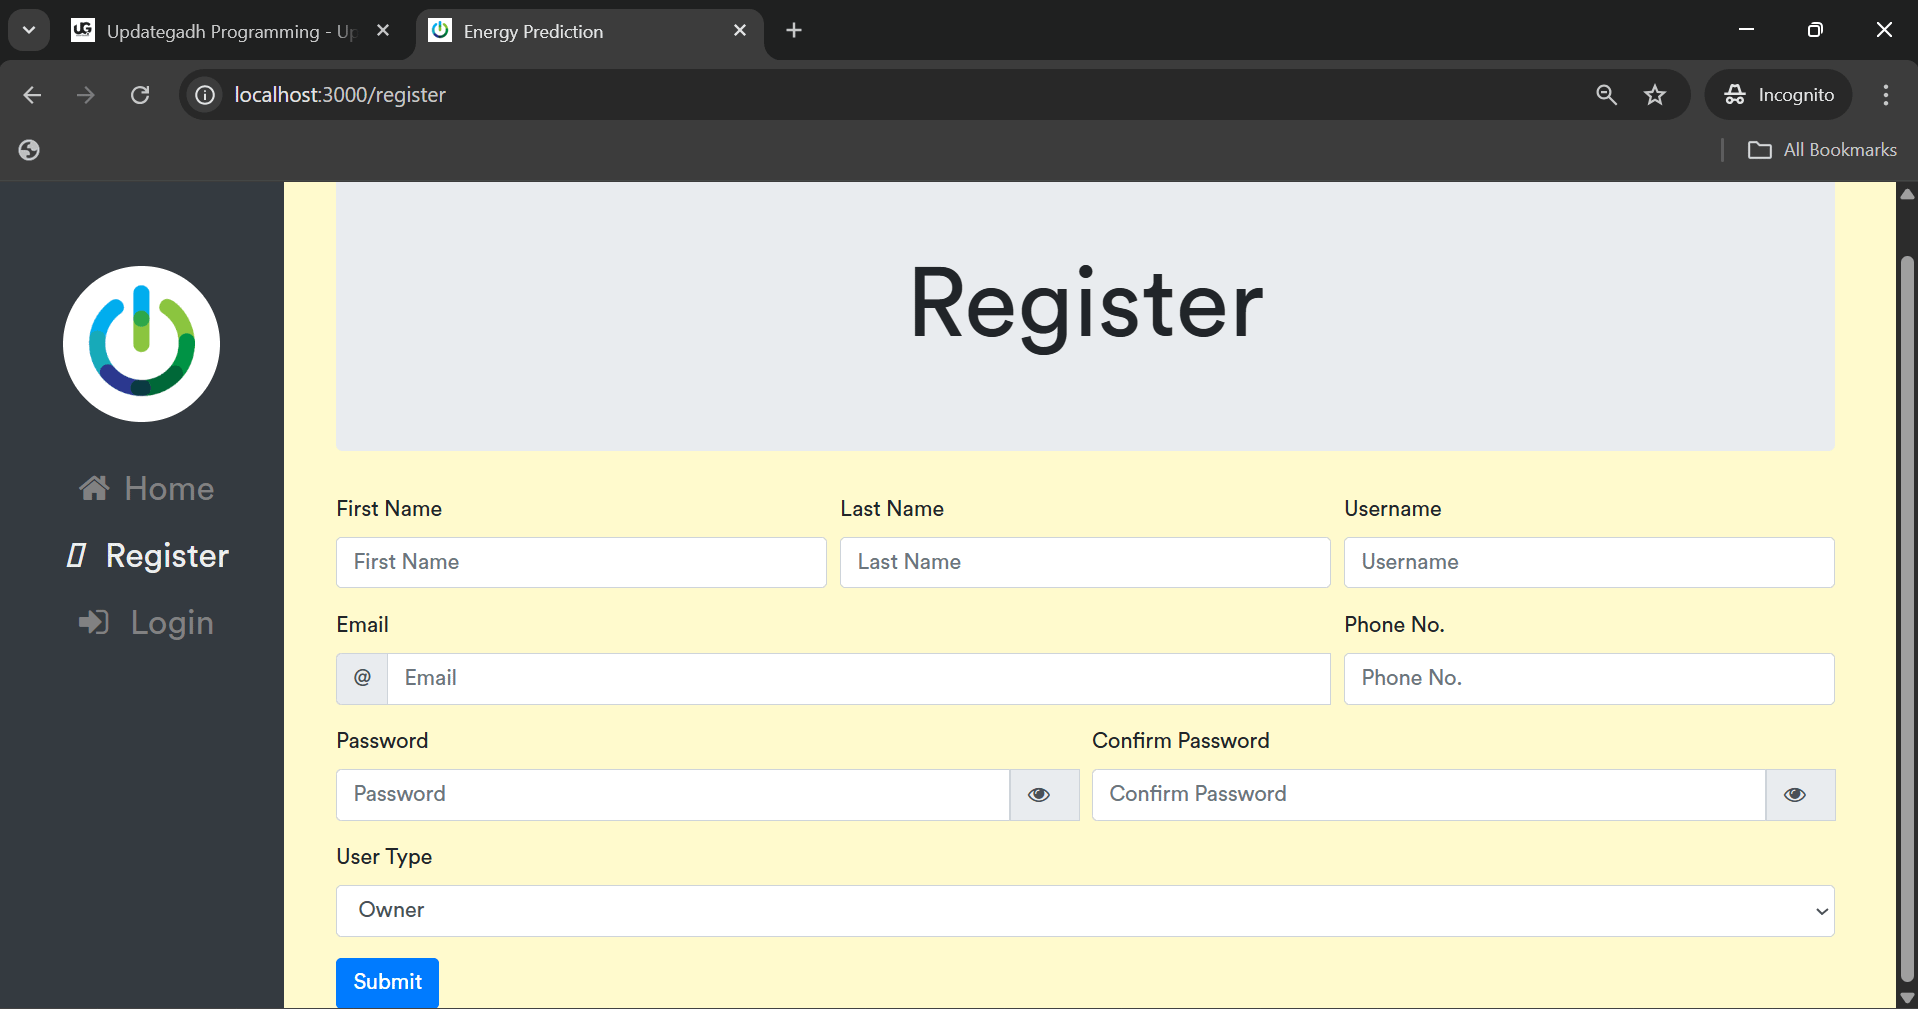The image size is (1918, 1009).
Task: Reload the register page
Action: (140, 95)
